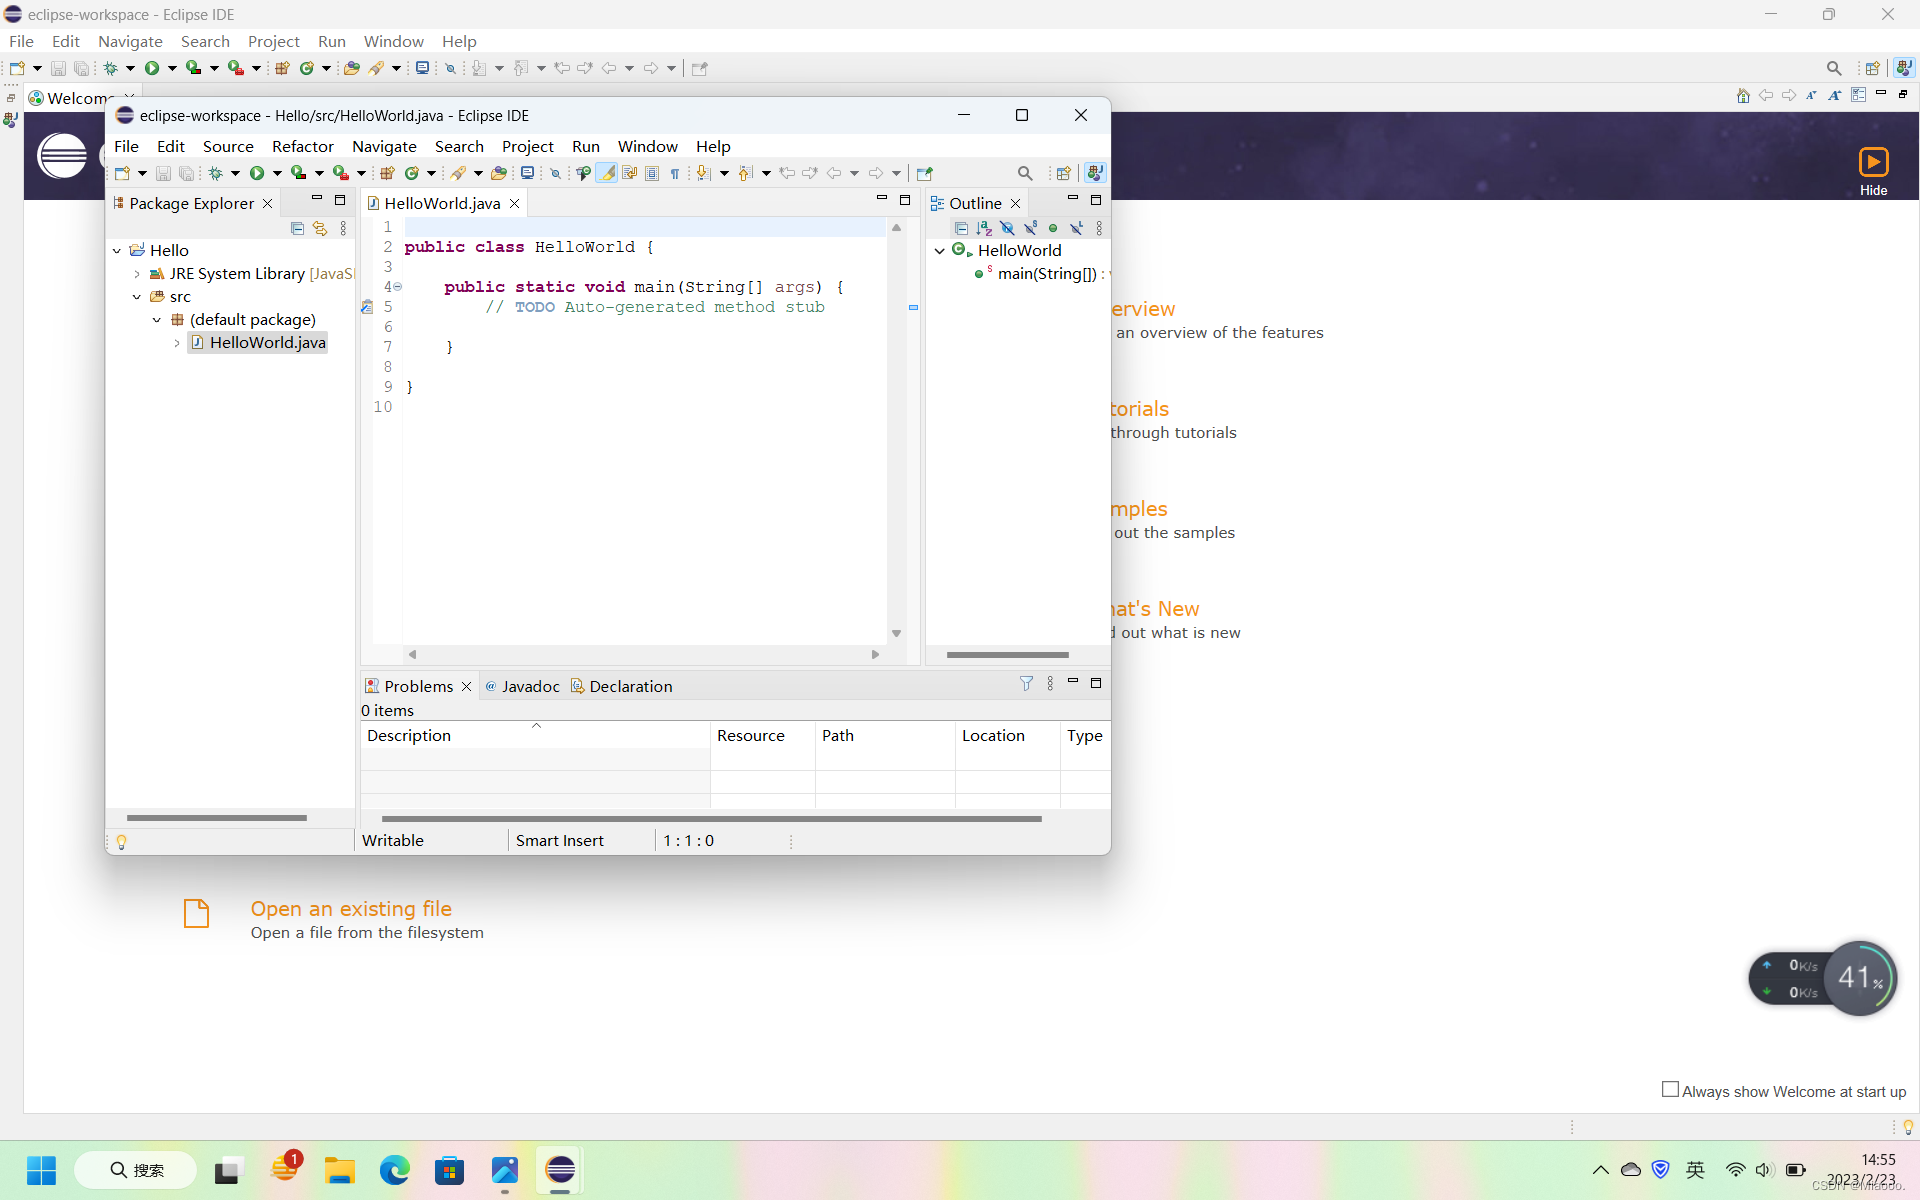This screenshot has width=1920, height=1200.
Task: Open the Run button dropdown arrow
Action: coord(277,173)
